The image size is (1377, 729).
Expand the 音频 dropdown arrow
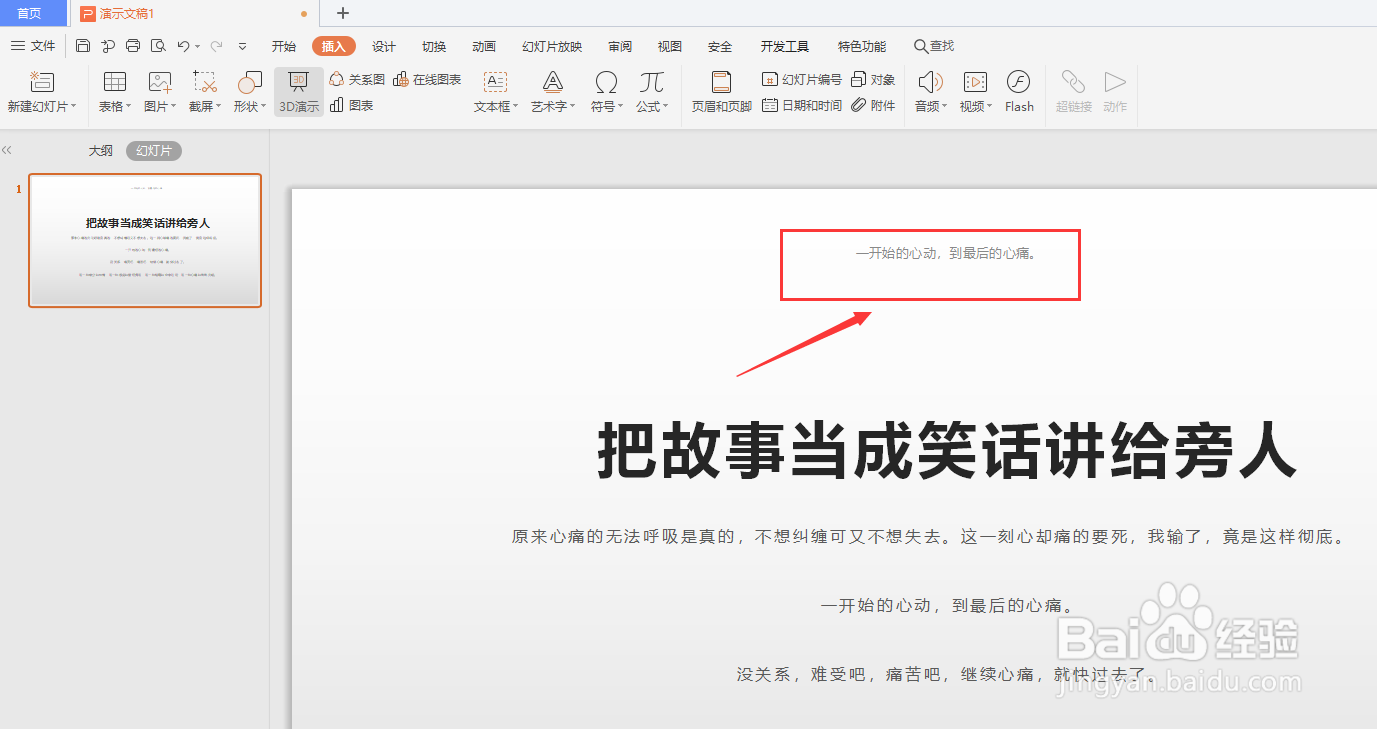click(x=945, y=107)
